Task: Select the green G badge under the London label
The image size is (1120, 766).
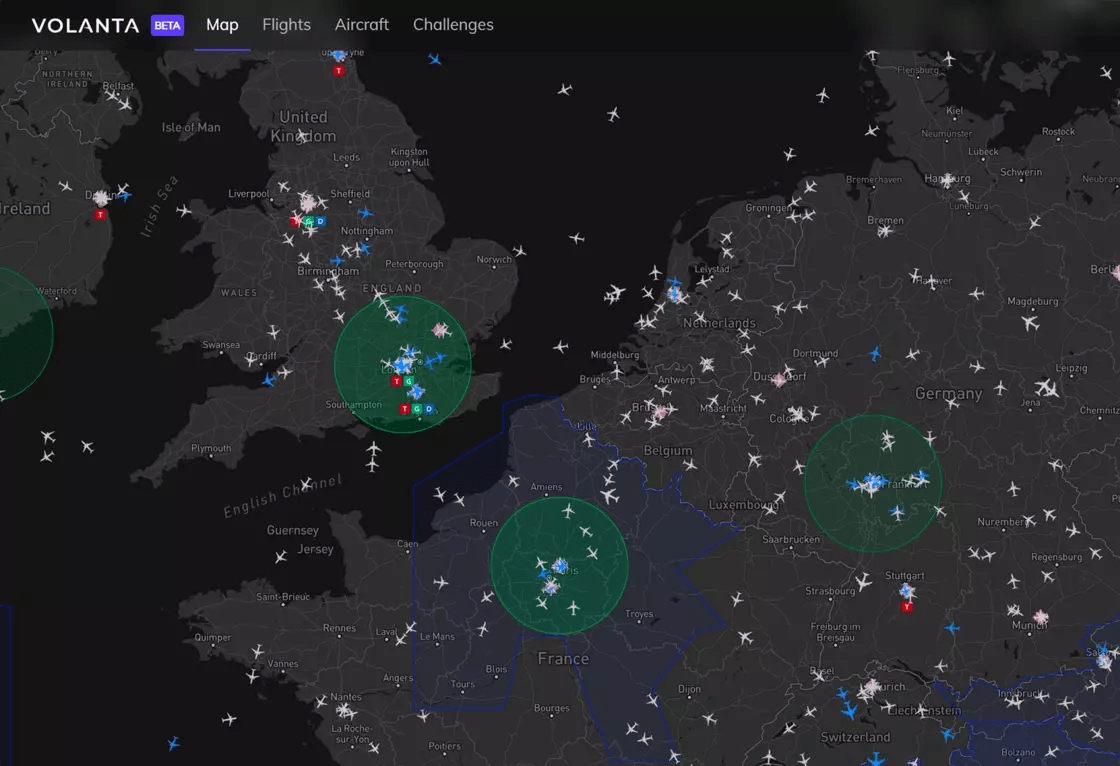Action: 409,381
